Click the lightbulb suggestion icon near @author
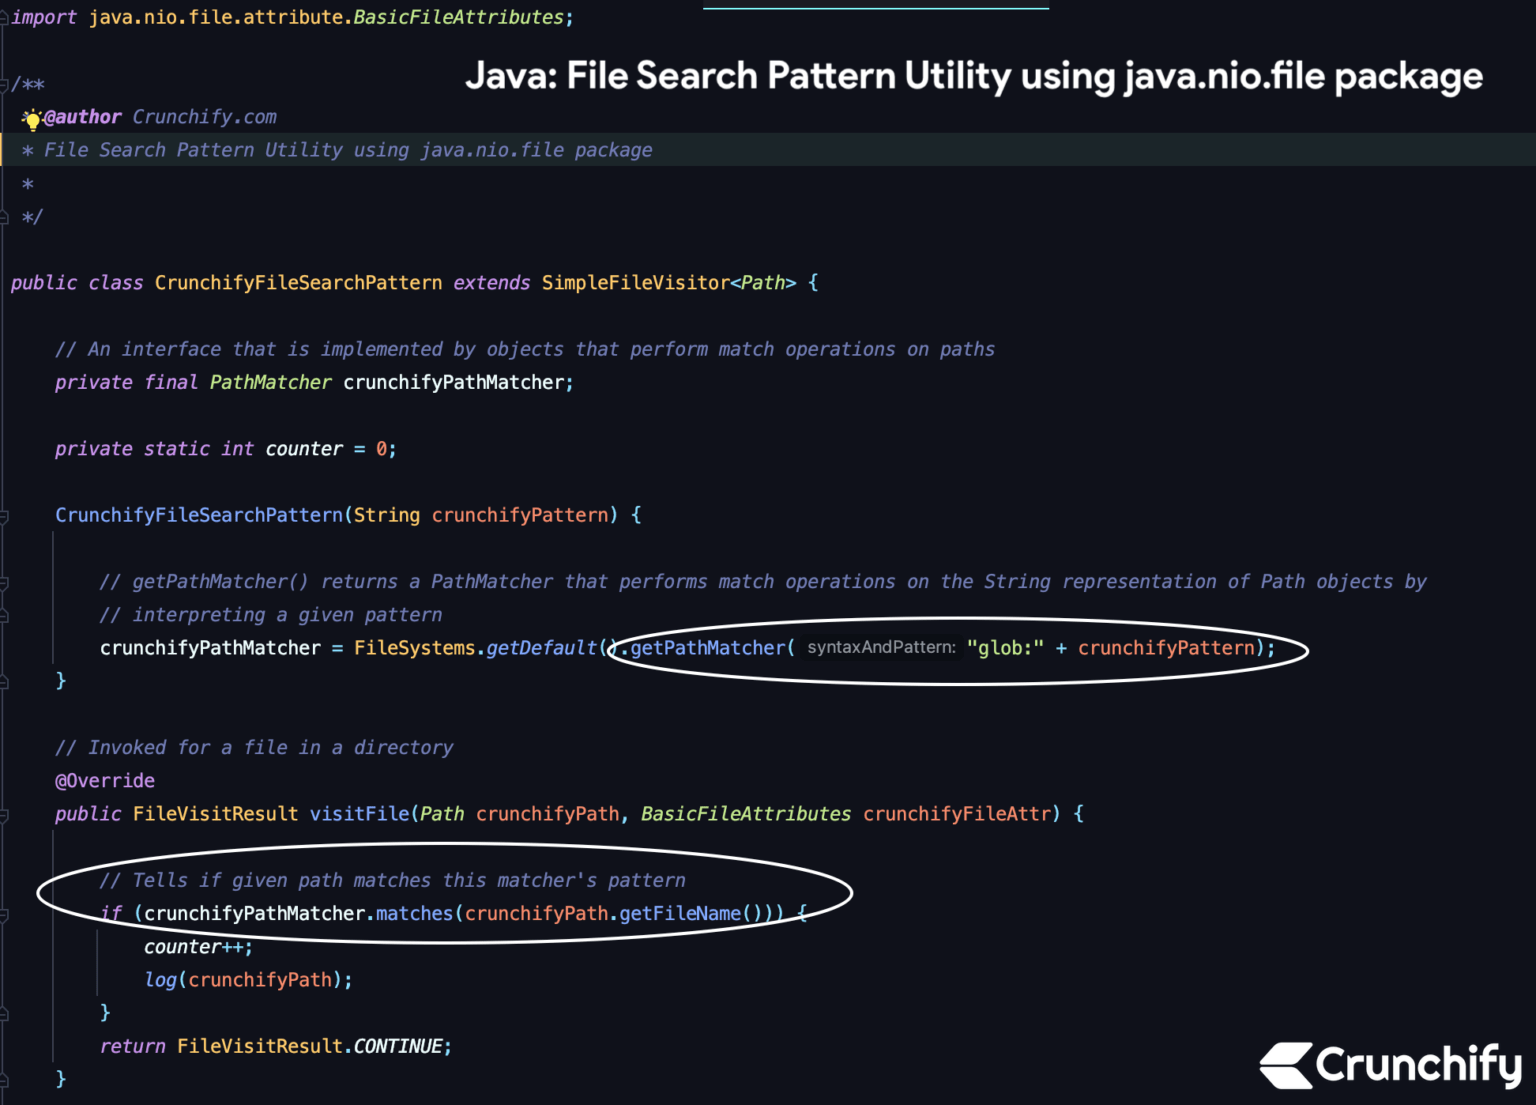The height and width of the screenshot is (1105, 1536). tap(31, 119)
